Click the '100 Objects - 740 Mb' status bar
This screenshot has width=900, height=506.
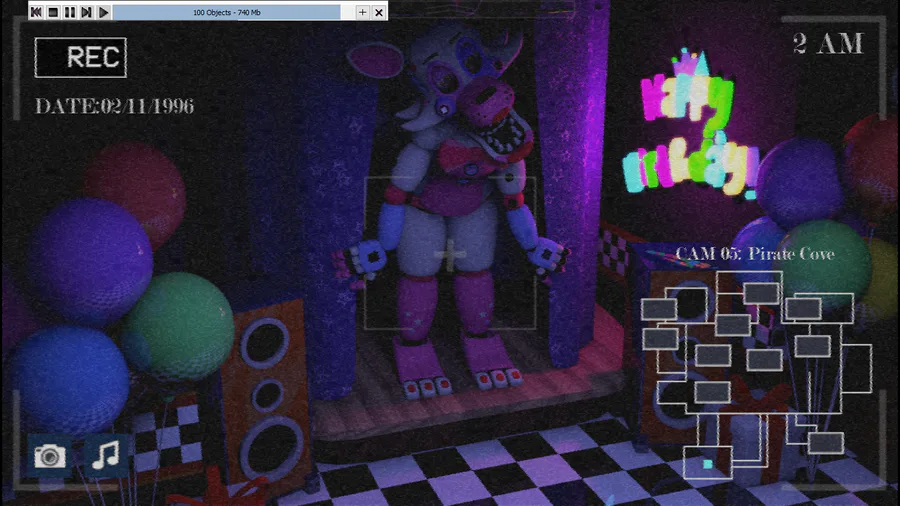click(227, 12)
